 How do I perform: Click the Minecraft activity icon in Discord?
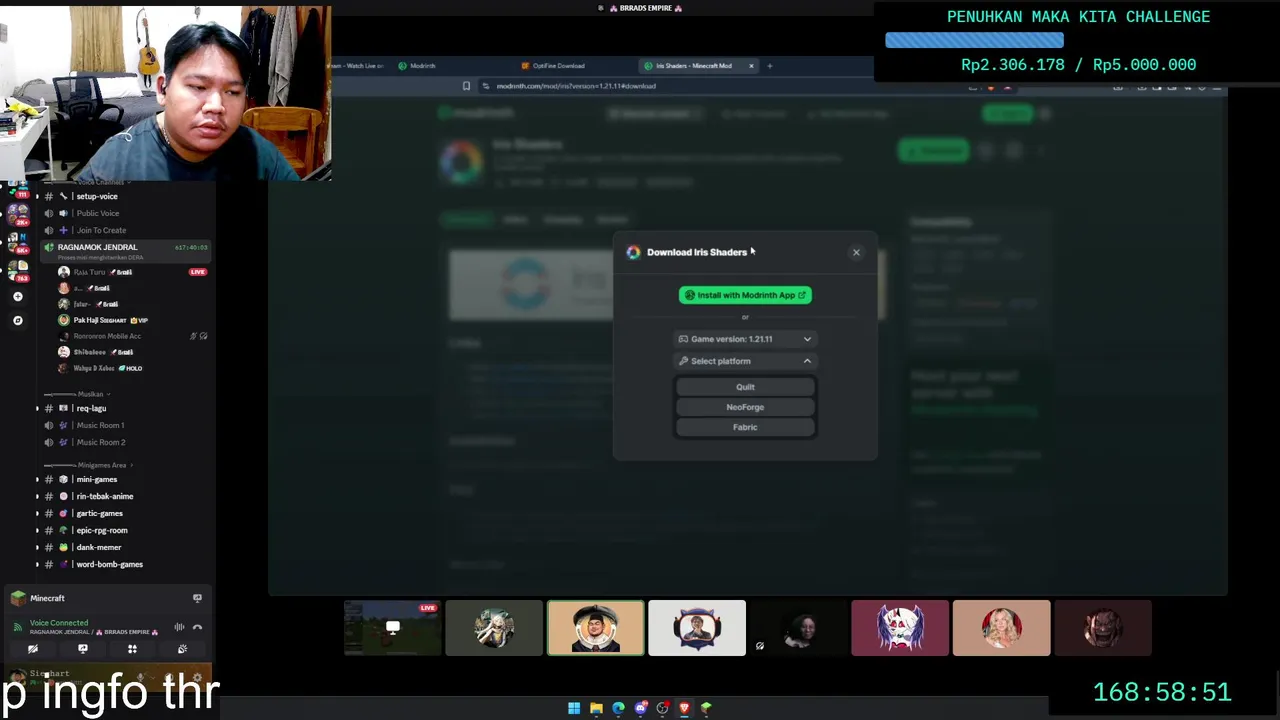pyautogui.click(x=18, y=598)
